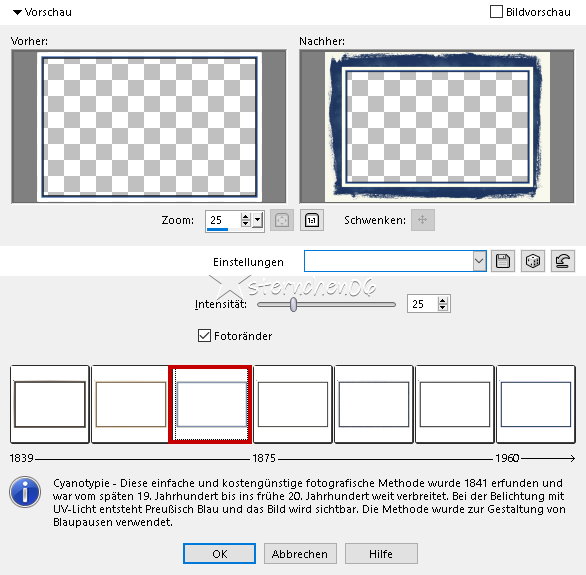Increase Intensität with up spinner arrow
The image size is (586, 575).
click(x=442, y=300)
